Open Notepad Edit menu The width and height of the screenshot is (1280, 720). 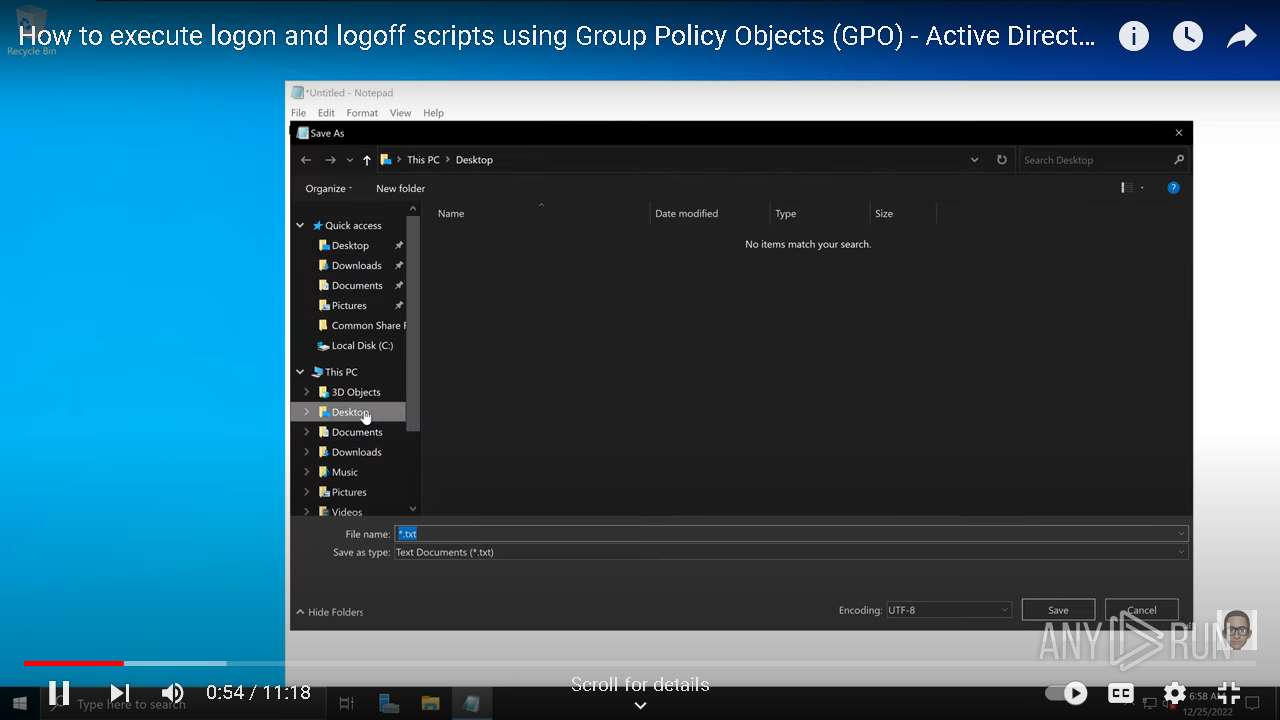326,113
